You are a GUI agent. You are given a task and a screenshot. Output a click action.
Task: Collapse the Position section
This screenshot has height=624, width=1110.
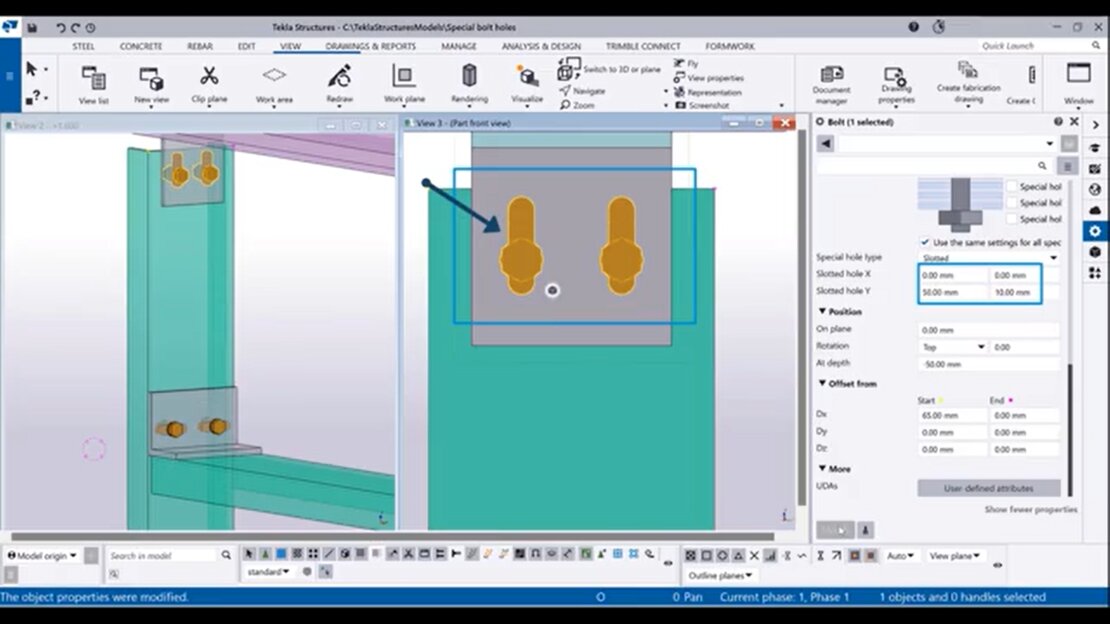pos(822,311)
